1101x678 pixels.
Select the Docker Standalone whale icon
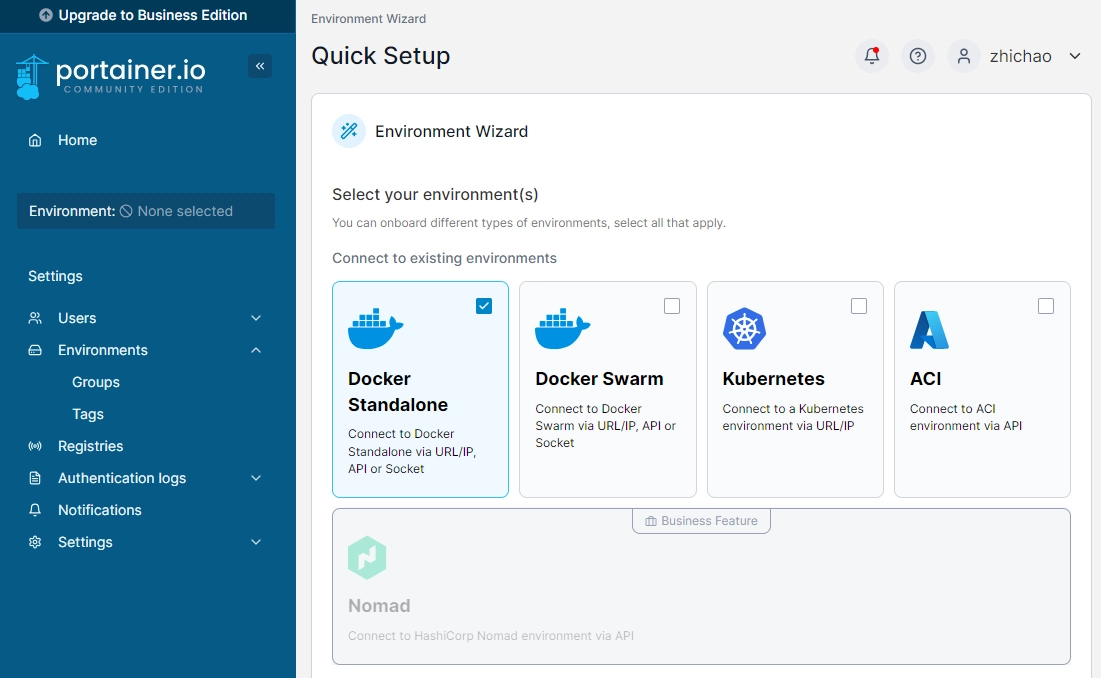point(375,327)
